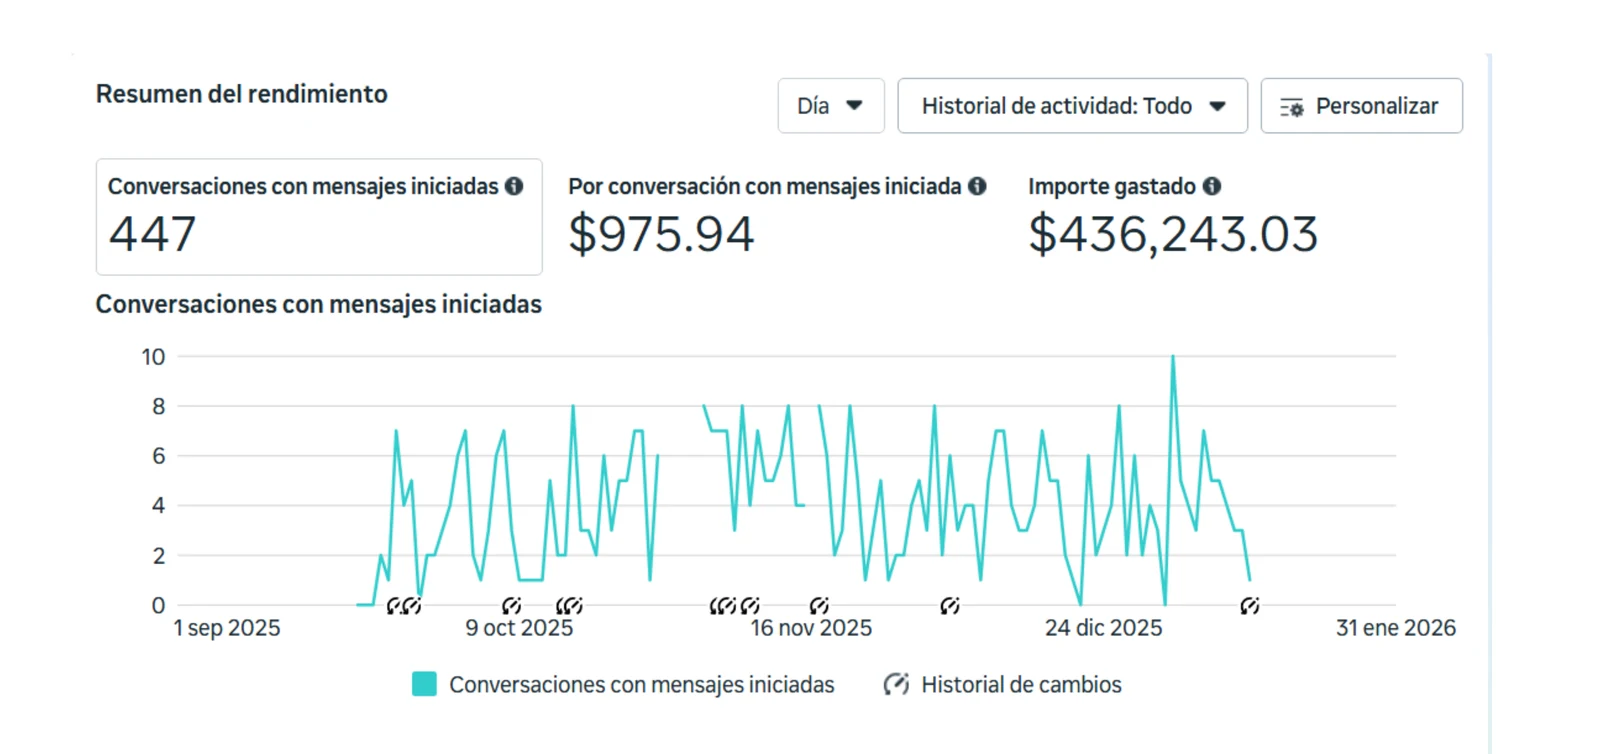Screen dimensions: 1600x754
Task: Click the 24 dic 2025 axis label
Action: coord(1104,628)
